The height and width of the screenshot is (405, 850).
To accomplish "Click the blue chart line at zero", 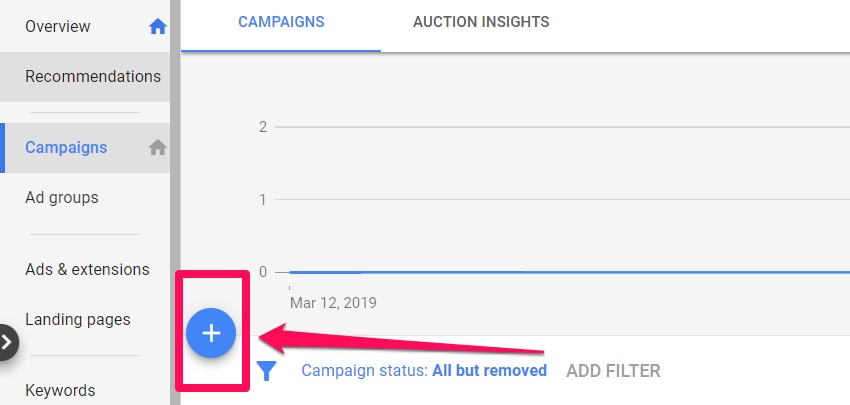I will (x=569, y=272).
